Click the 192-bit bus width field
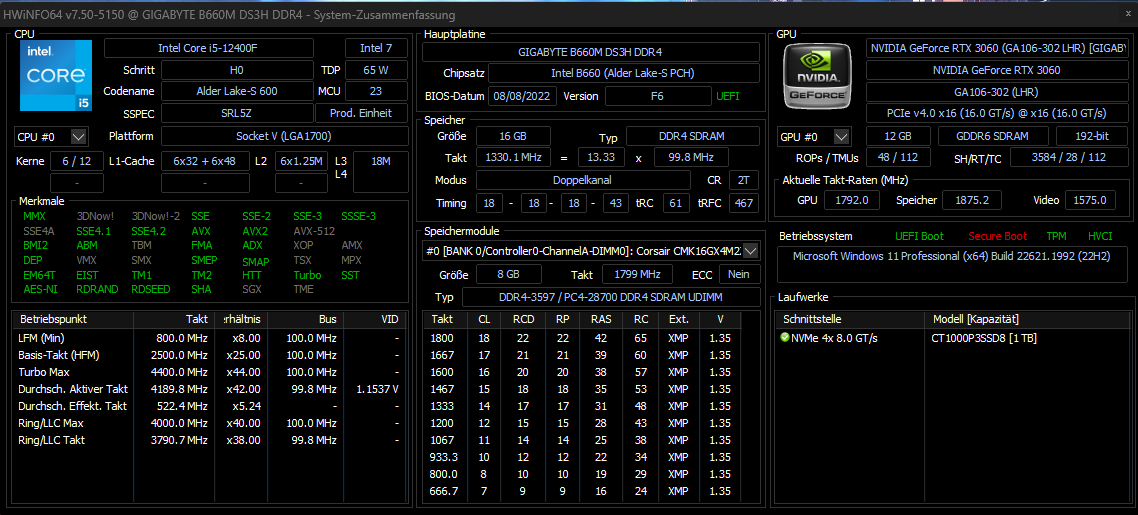The width and height of the screenshot is (1138, 515). [x=1092, y=136]
